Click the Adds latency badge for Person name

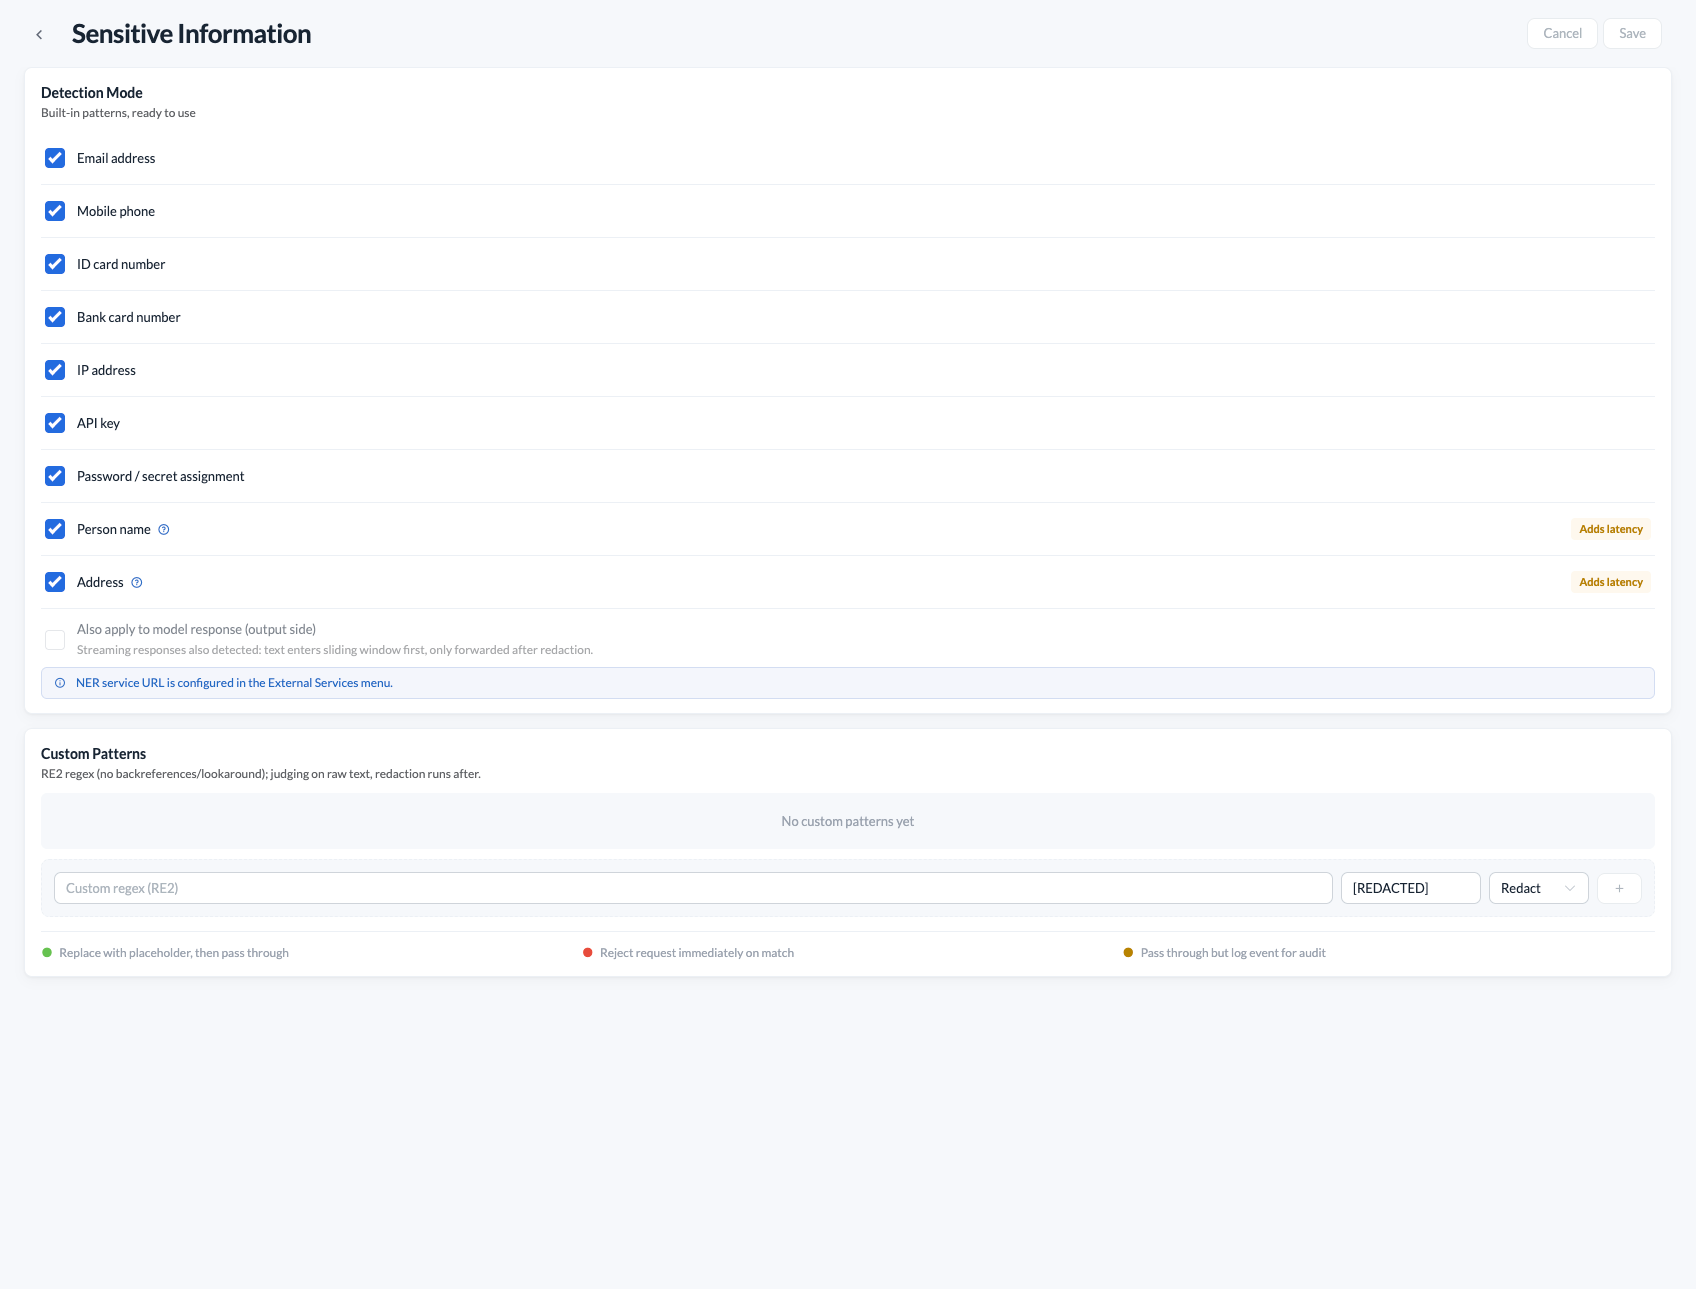[1611, 529]
